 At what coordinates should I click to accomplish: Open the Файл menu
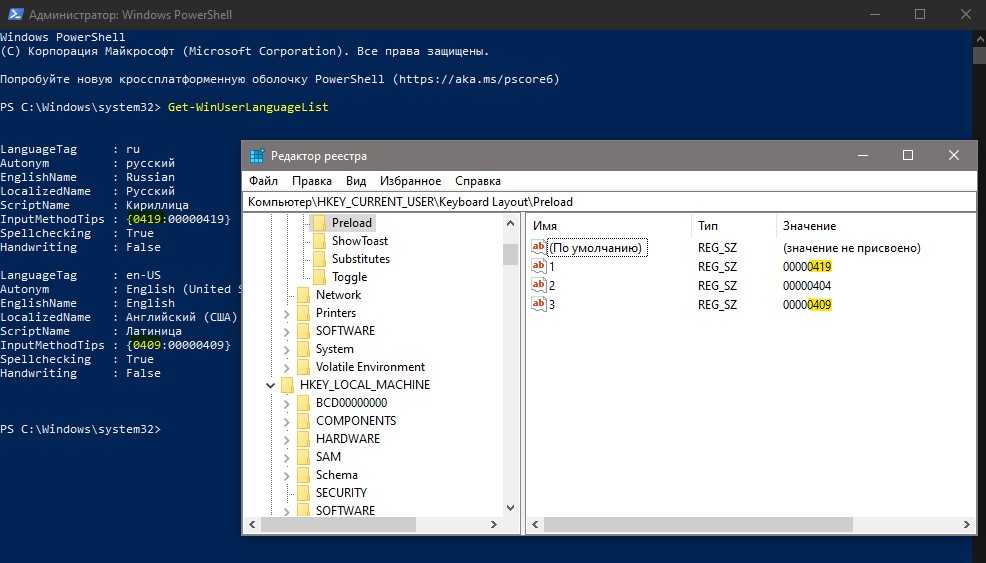263,181
